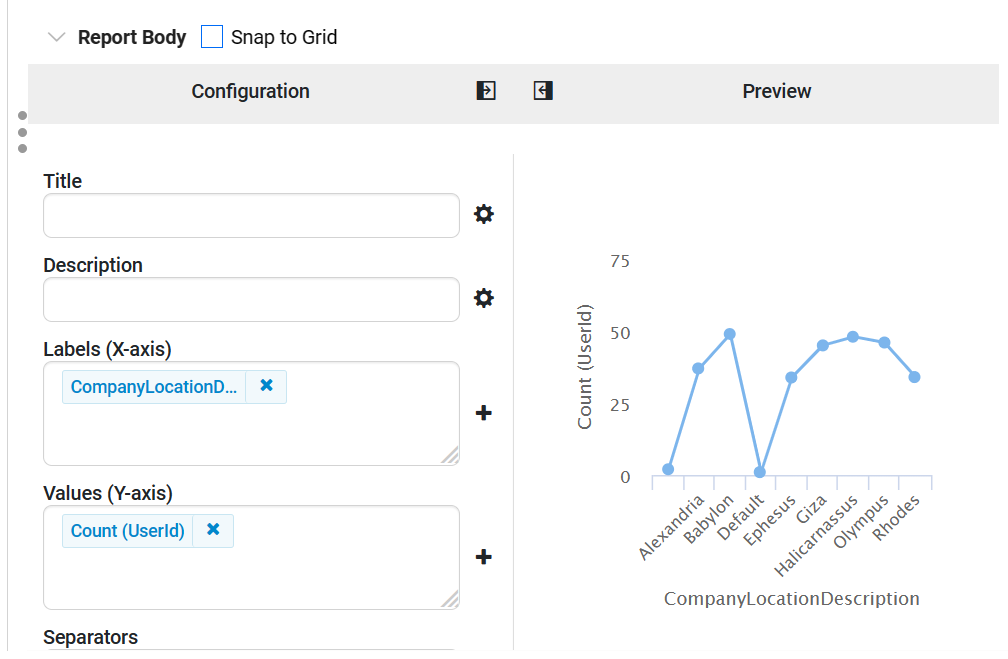Enable Snap to Grid checkbox
This screenshot has height=659, width=1008.
coord(212,37)
